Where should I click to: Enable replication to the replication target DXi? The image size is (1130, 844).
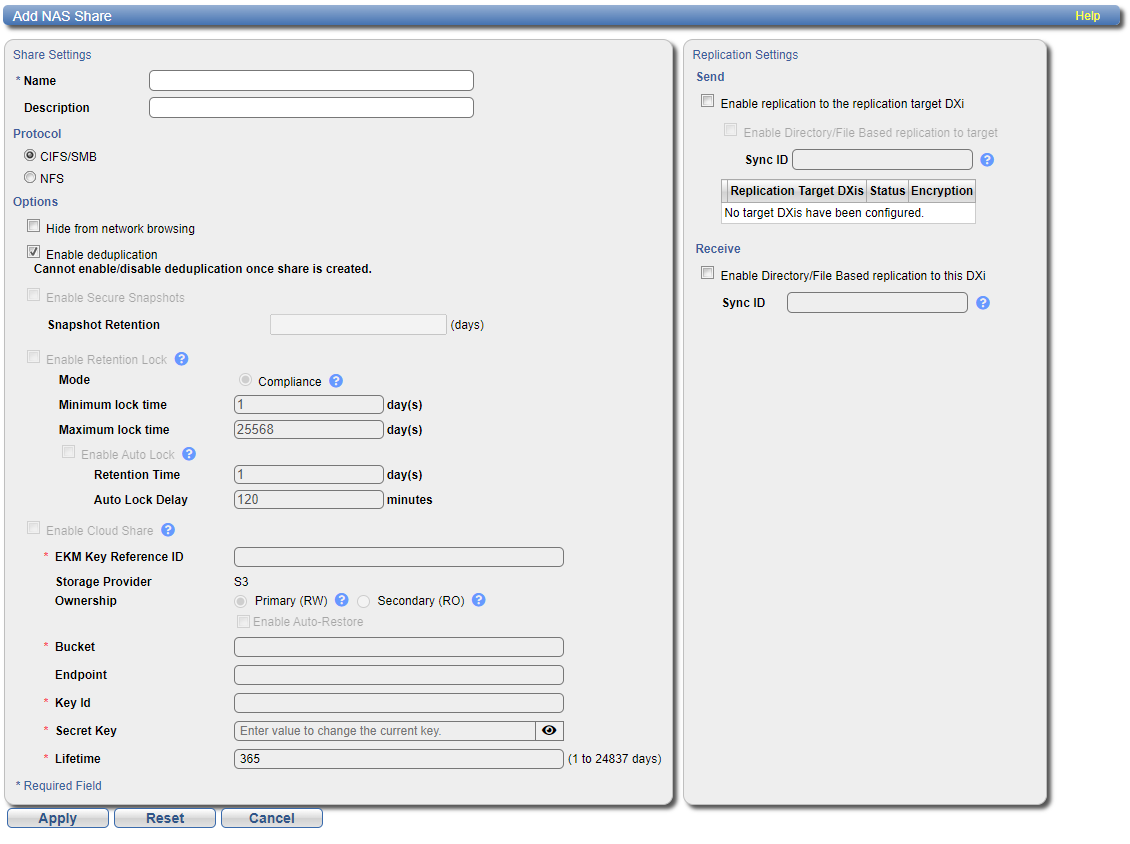(x=708, y=102)
